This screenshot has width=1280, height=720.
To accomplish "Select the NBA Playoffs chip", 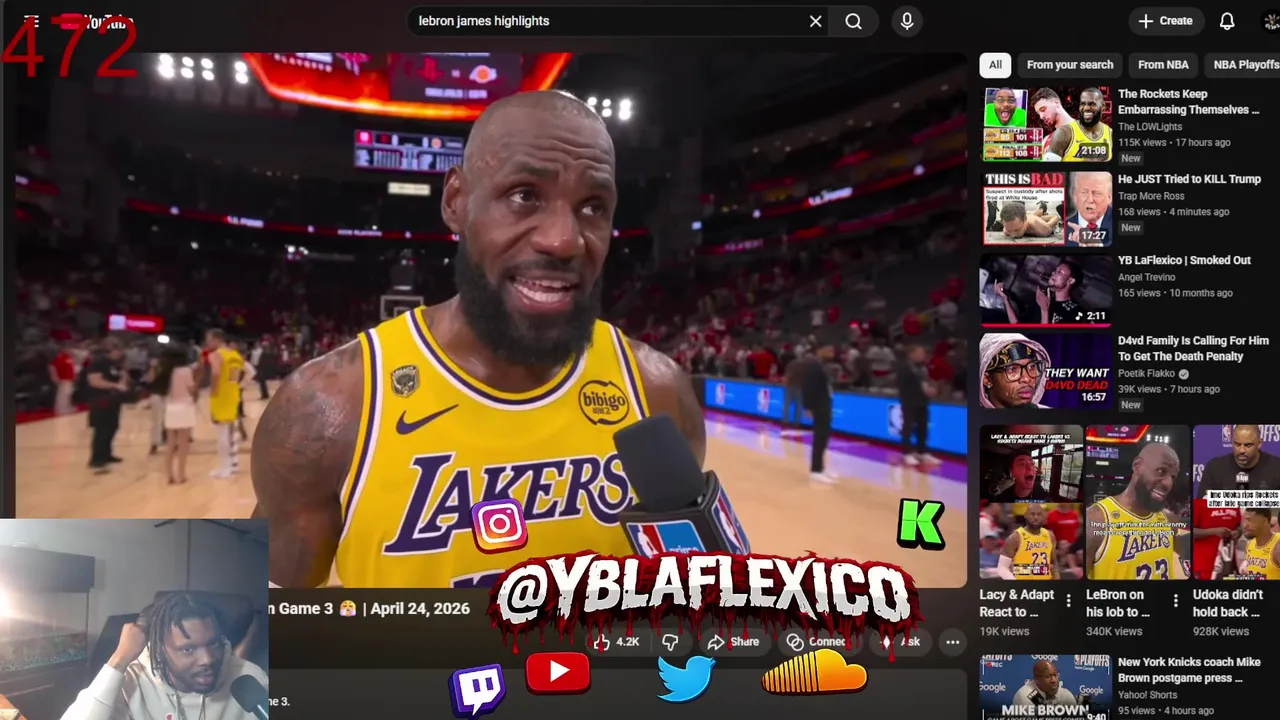I will pos(1245,65).
